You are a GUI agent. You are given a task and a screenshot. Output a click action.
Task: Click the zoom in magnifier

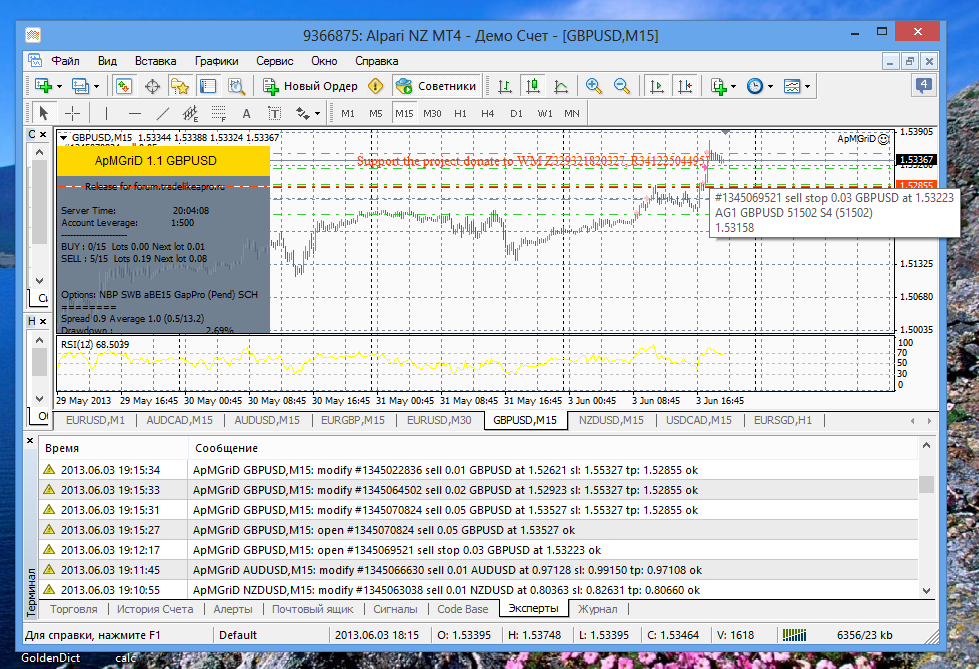click(x=593, y=86)
